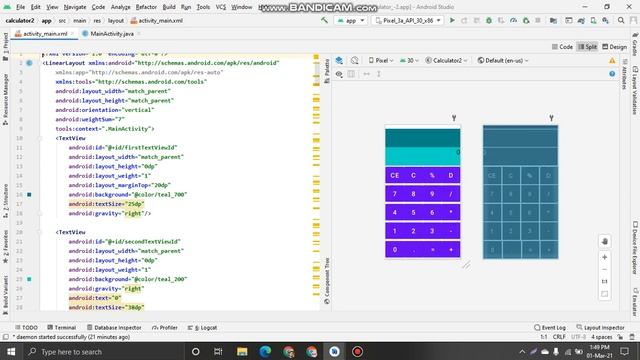Viewport: 640px width, 360px height.
Task: Open the Palette panel tab
Action: (327, 71)
